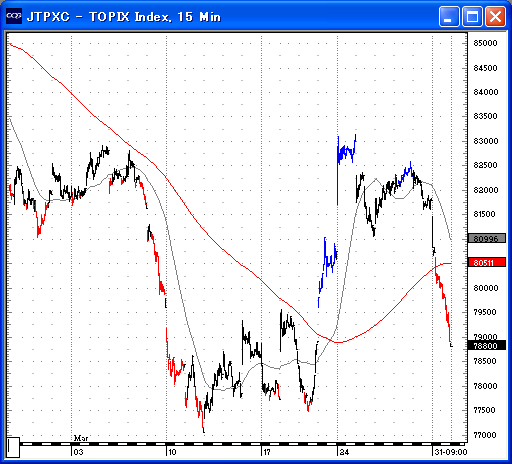Maximize the JTPXC chart window

click(472, 16)
